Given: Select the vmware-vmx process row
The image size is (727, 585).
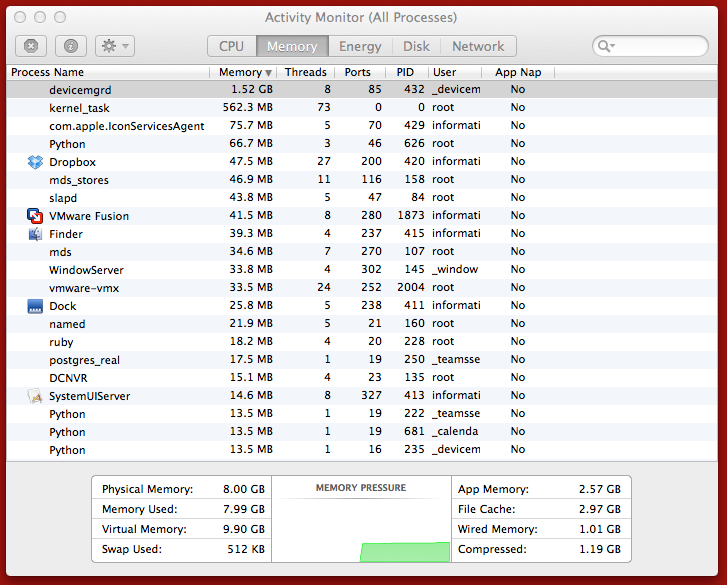Looking at the screenshot, I should point(362,288).
